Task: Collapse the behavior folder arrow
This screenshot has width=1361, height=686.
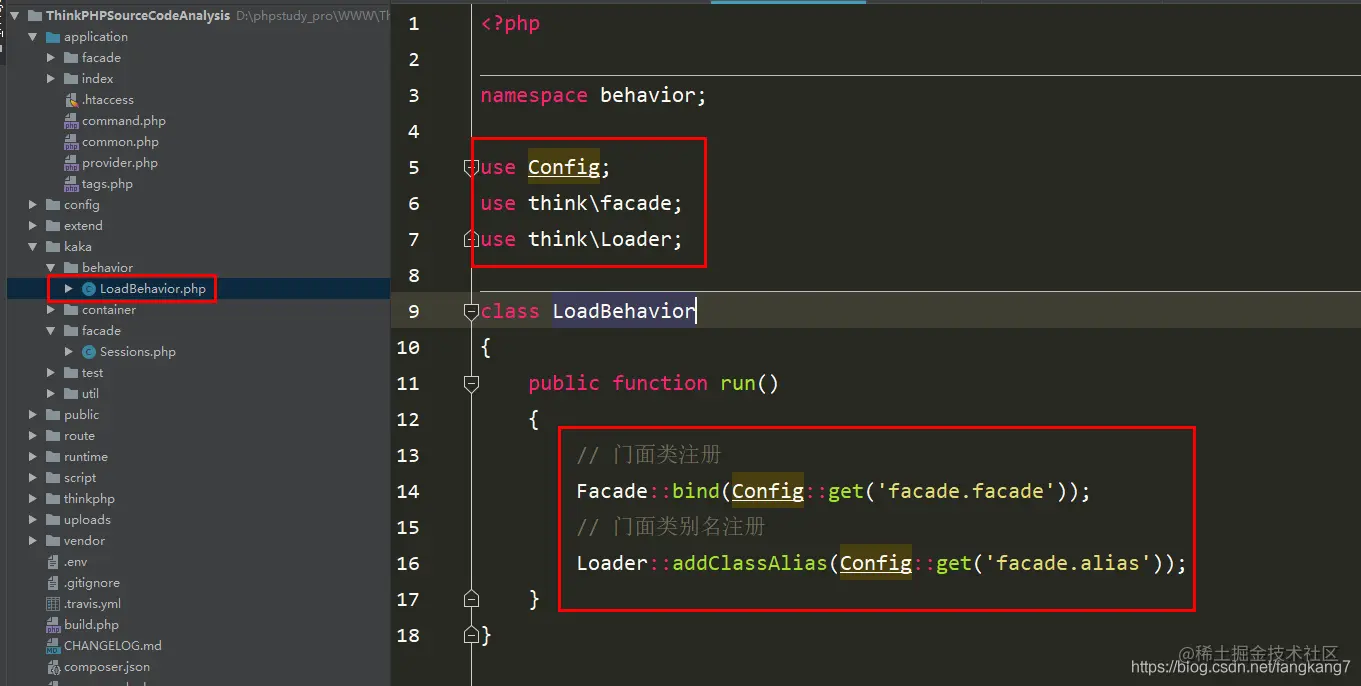Action: [51, 268]
